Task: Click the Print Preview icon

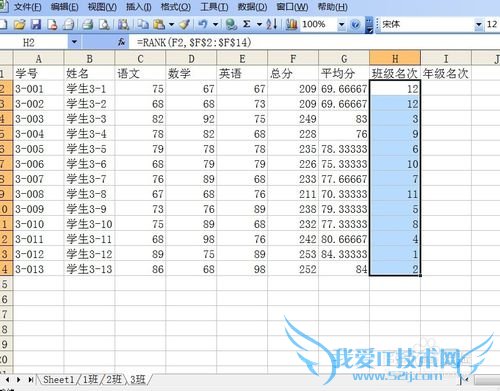Action: (x=104, y=24)
